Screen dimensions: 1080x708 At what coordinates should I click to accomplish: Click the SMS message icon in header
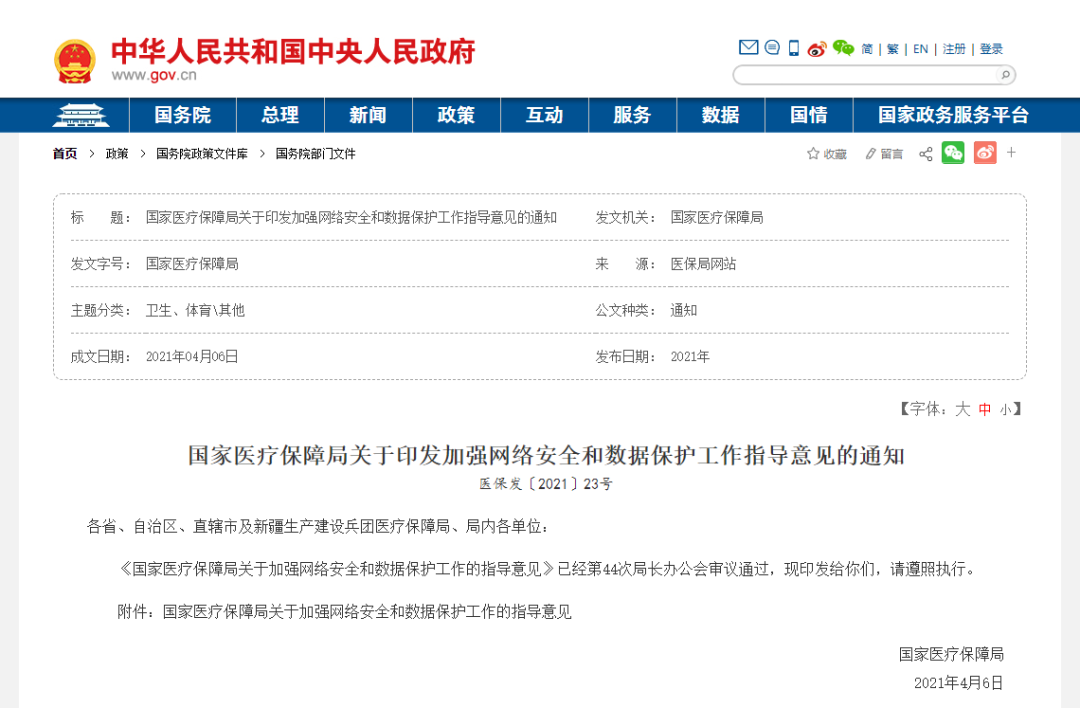tap(772, 47)
